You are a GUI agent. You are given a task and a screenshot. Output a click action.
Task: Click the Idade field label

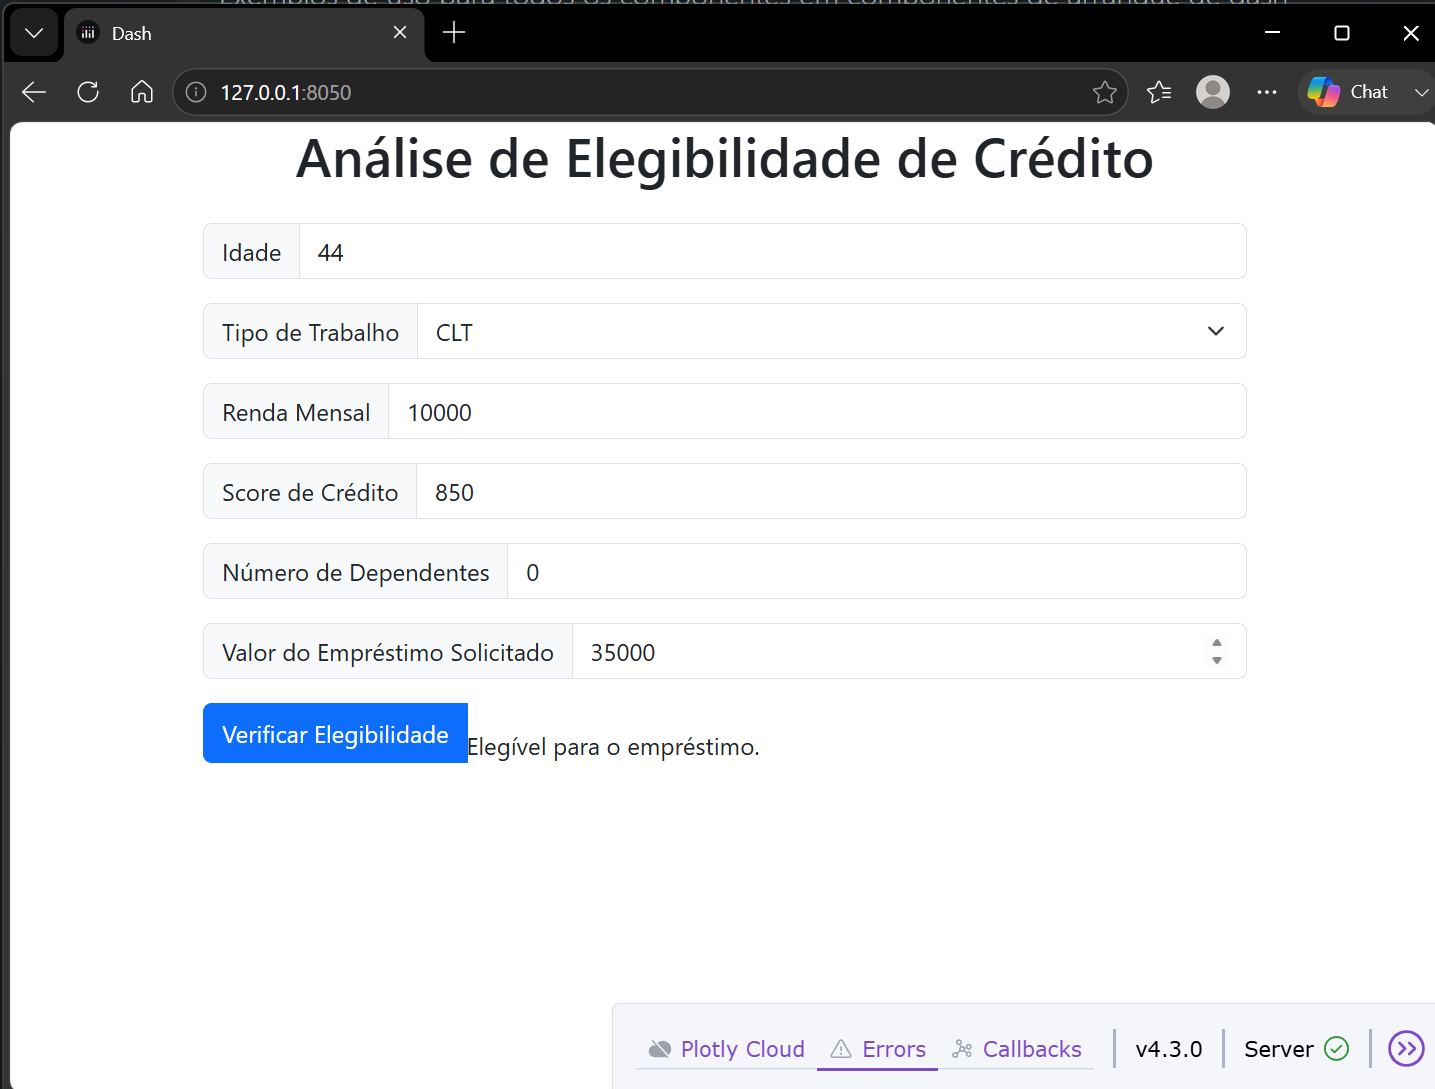[252, 252]
